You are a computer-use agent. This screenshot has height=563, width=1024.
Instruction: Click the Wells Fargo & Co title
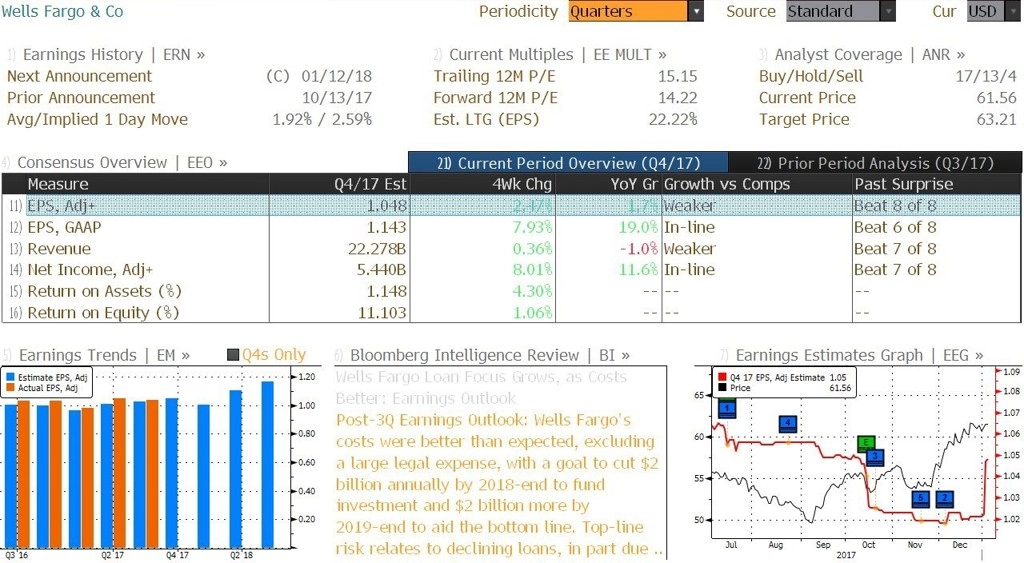pos(62,11)
